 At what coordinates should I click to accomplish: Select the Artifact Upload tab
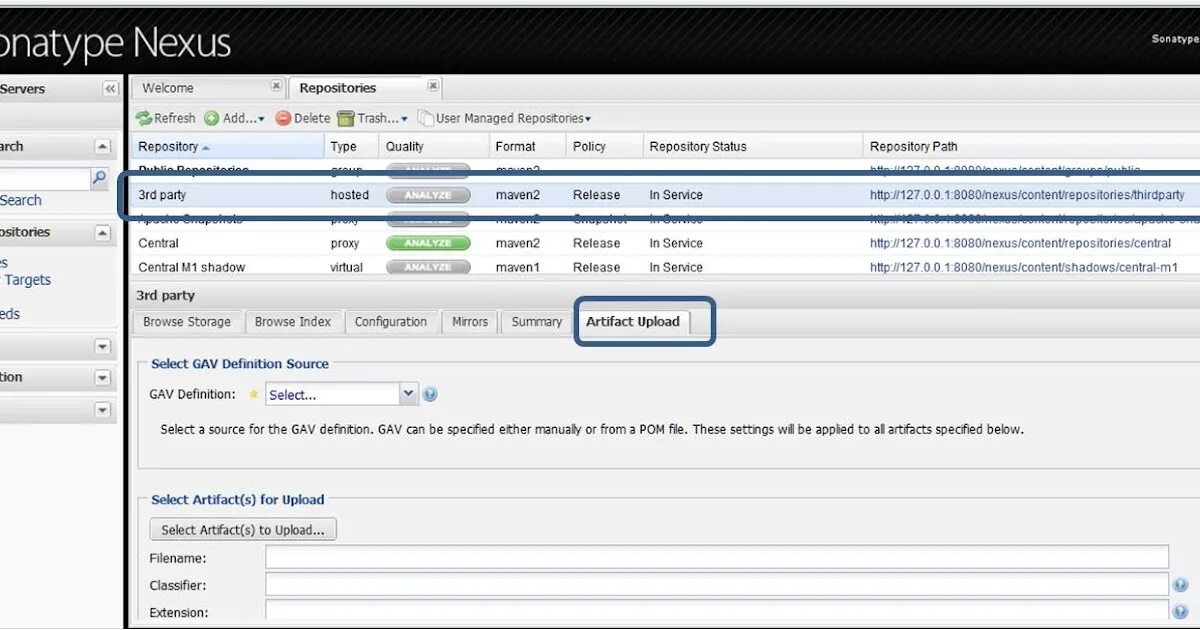[x=633, y=322]
